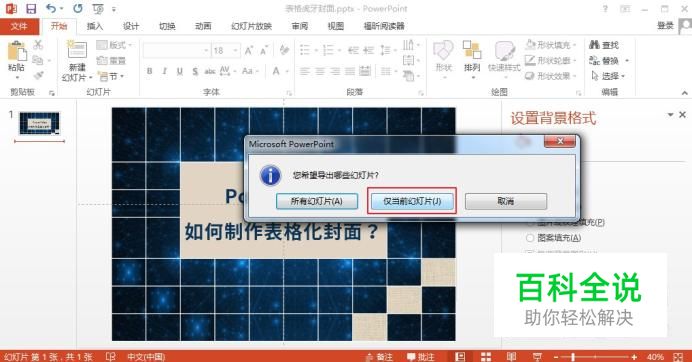
Task: Select picture or texture fill radio button
Action: (530, 222)
